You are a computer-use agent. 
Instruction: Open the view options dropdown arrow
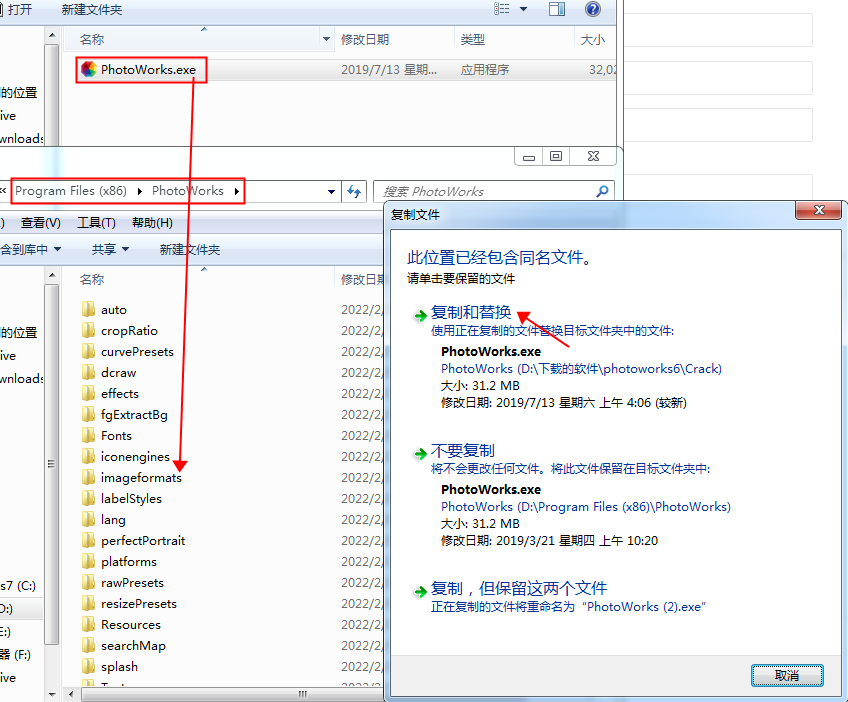(524, 9)
